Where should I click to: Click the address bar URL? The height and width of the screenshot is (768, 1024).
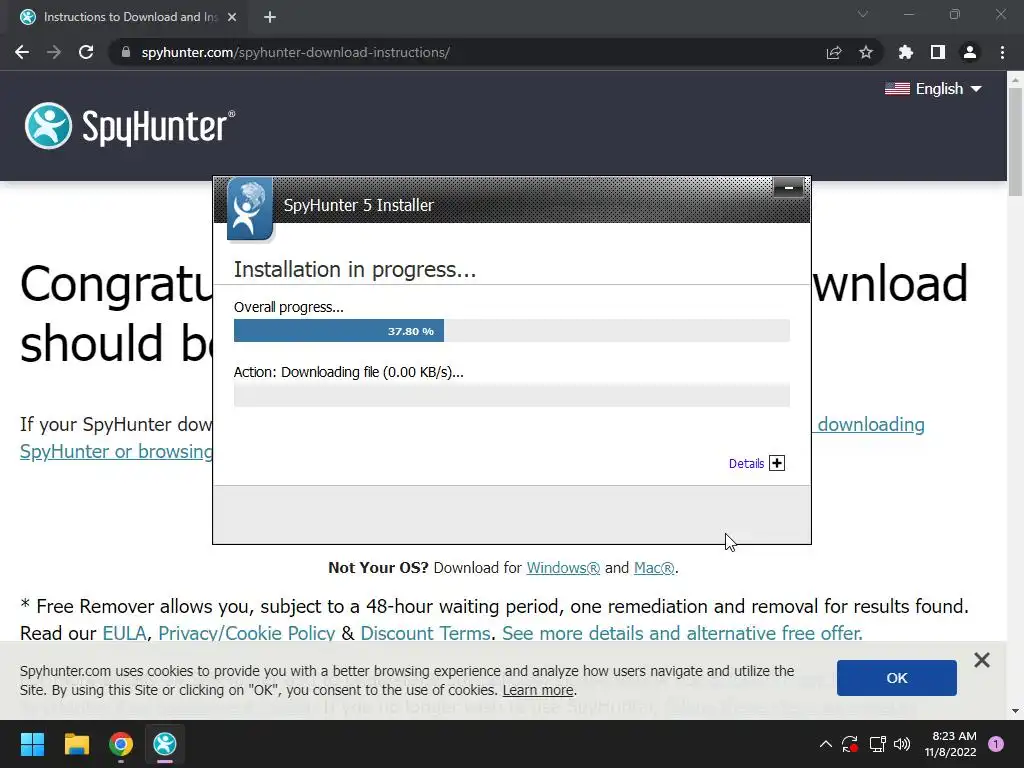coord(295,52)
